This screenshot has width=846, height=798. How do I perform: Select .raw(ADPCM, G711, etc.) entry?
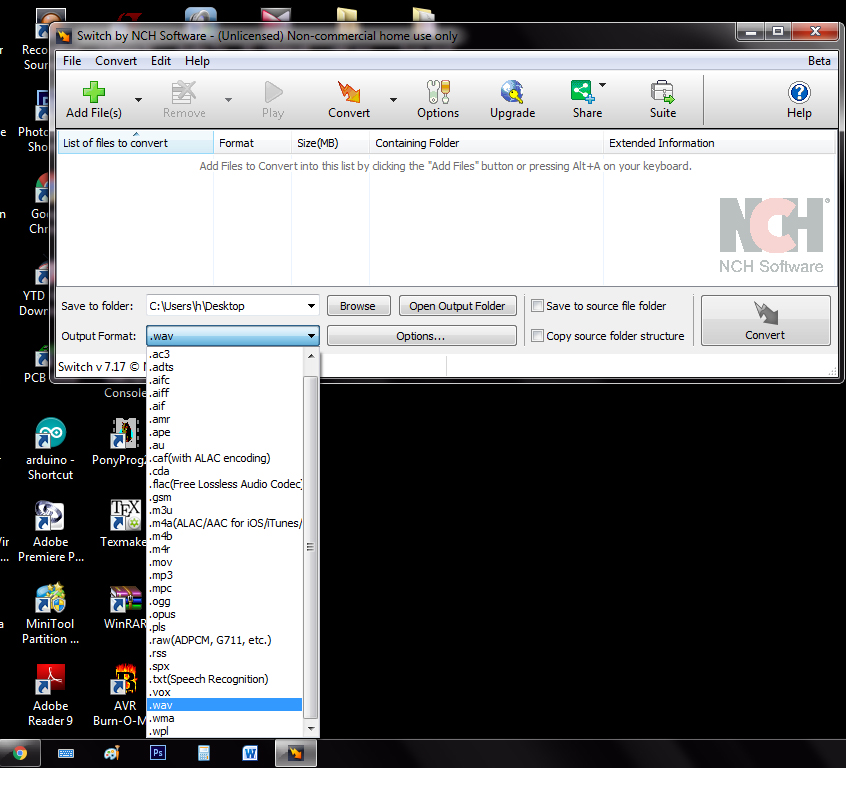click(x=224, y=640)
